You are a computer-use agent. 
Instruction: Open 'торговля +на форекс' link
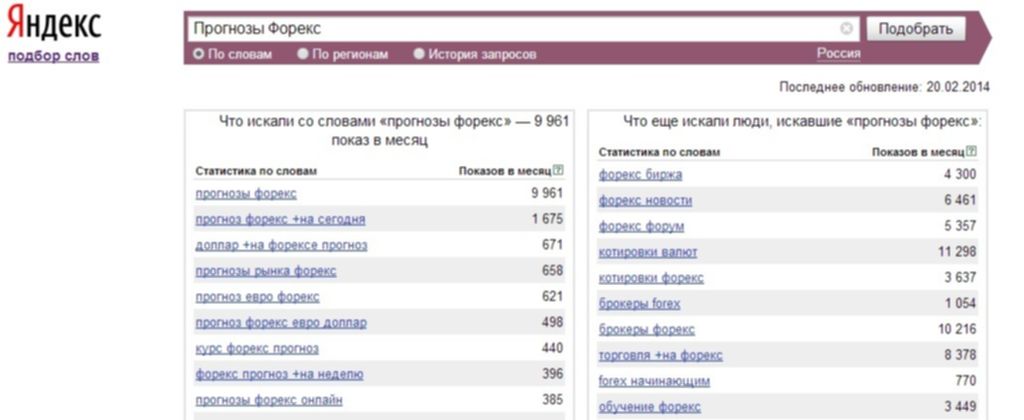coord(661,355)
